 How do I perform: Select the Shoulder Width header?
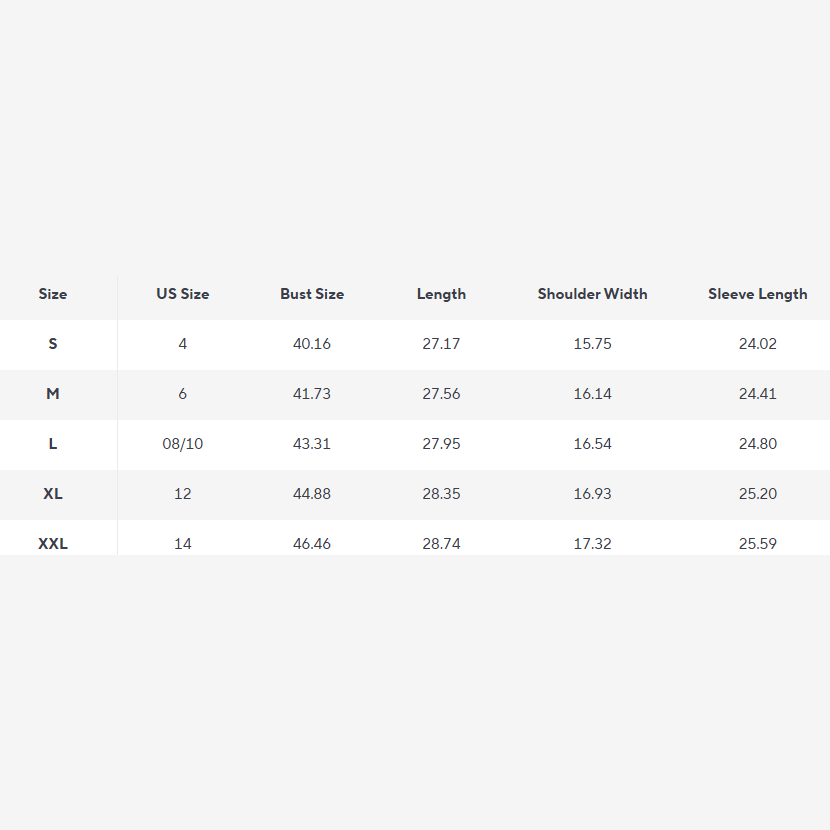592,294
